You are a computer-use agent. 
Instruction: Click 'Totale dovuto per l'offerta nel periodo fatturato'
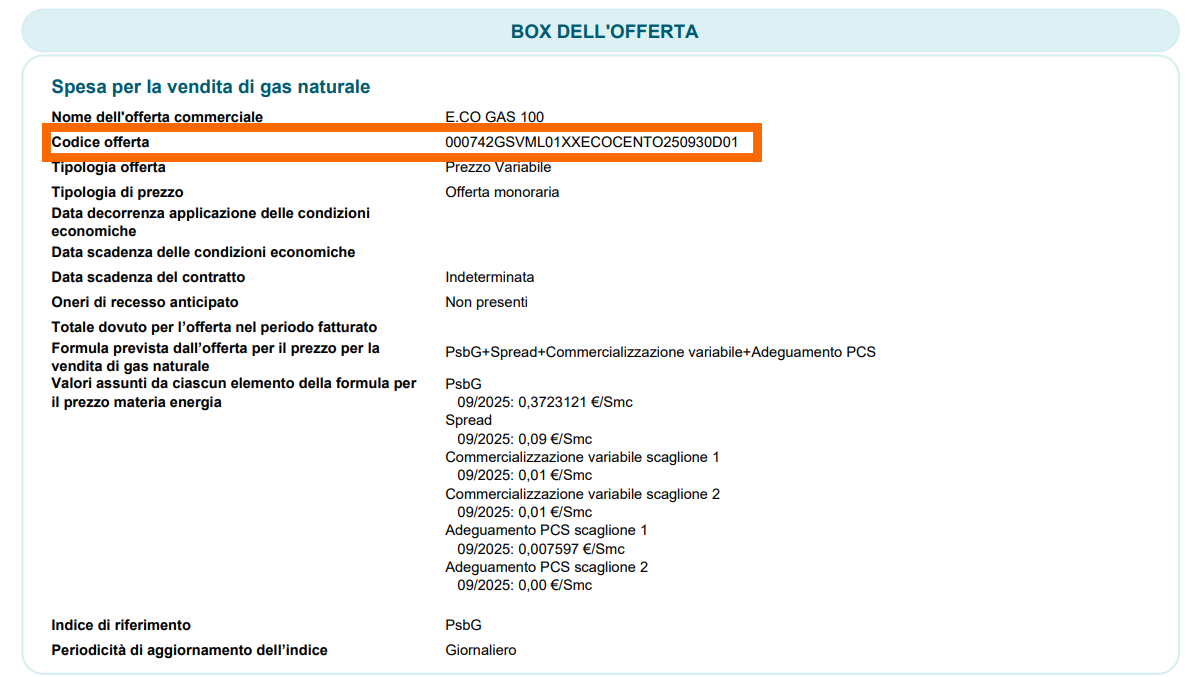click(x=214, y=327)
